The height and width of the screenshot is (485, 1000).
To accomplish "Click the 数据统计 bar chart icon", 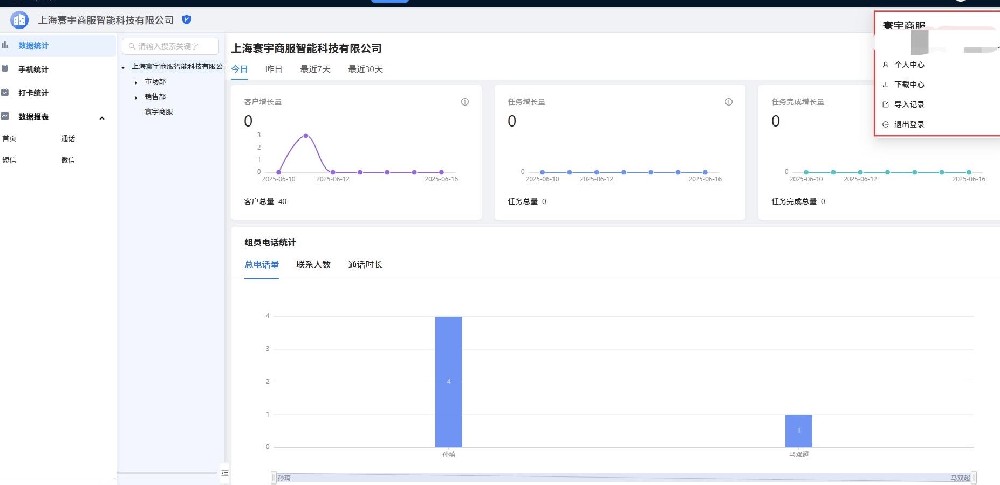I will (5, 45).
